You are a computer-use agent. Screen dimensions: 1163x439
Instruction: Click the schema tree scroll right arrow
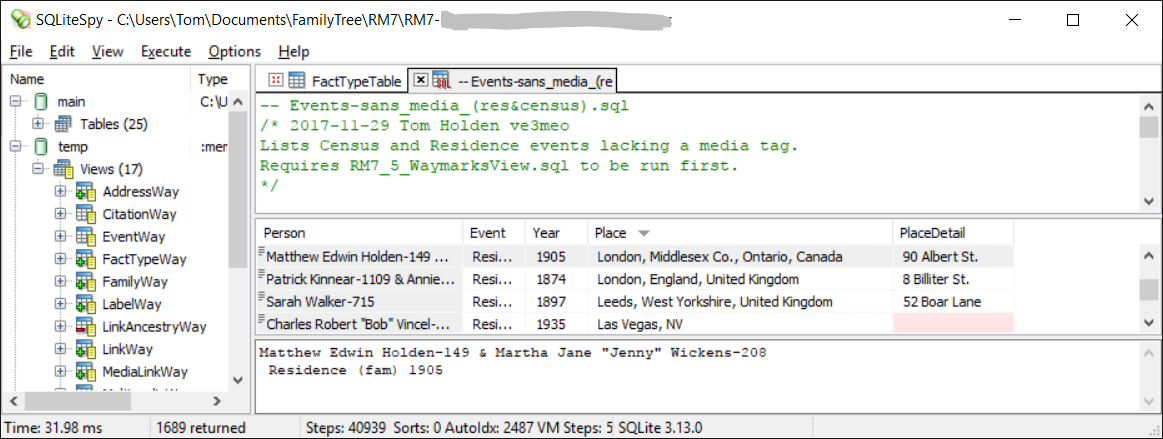[216, 401]
